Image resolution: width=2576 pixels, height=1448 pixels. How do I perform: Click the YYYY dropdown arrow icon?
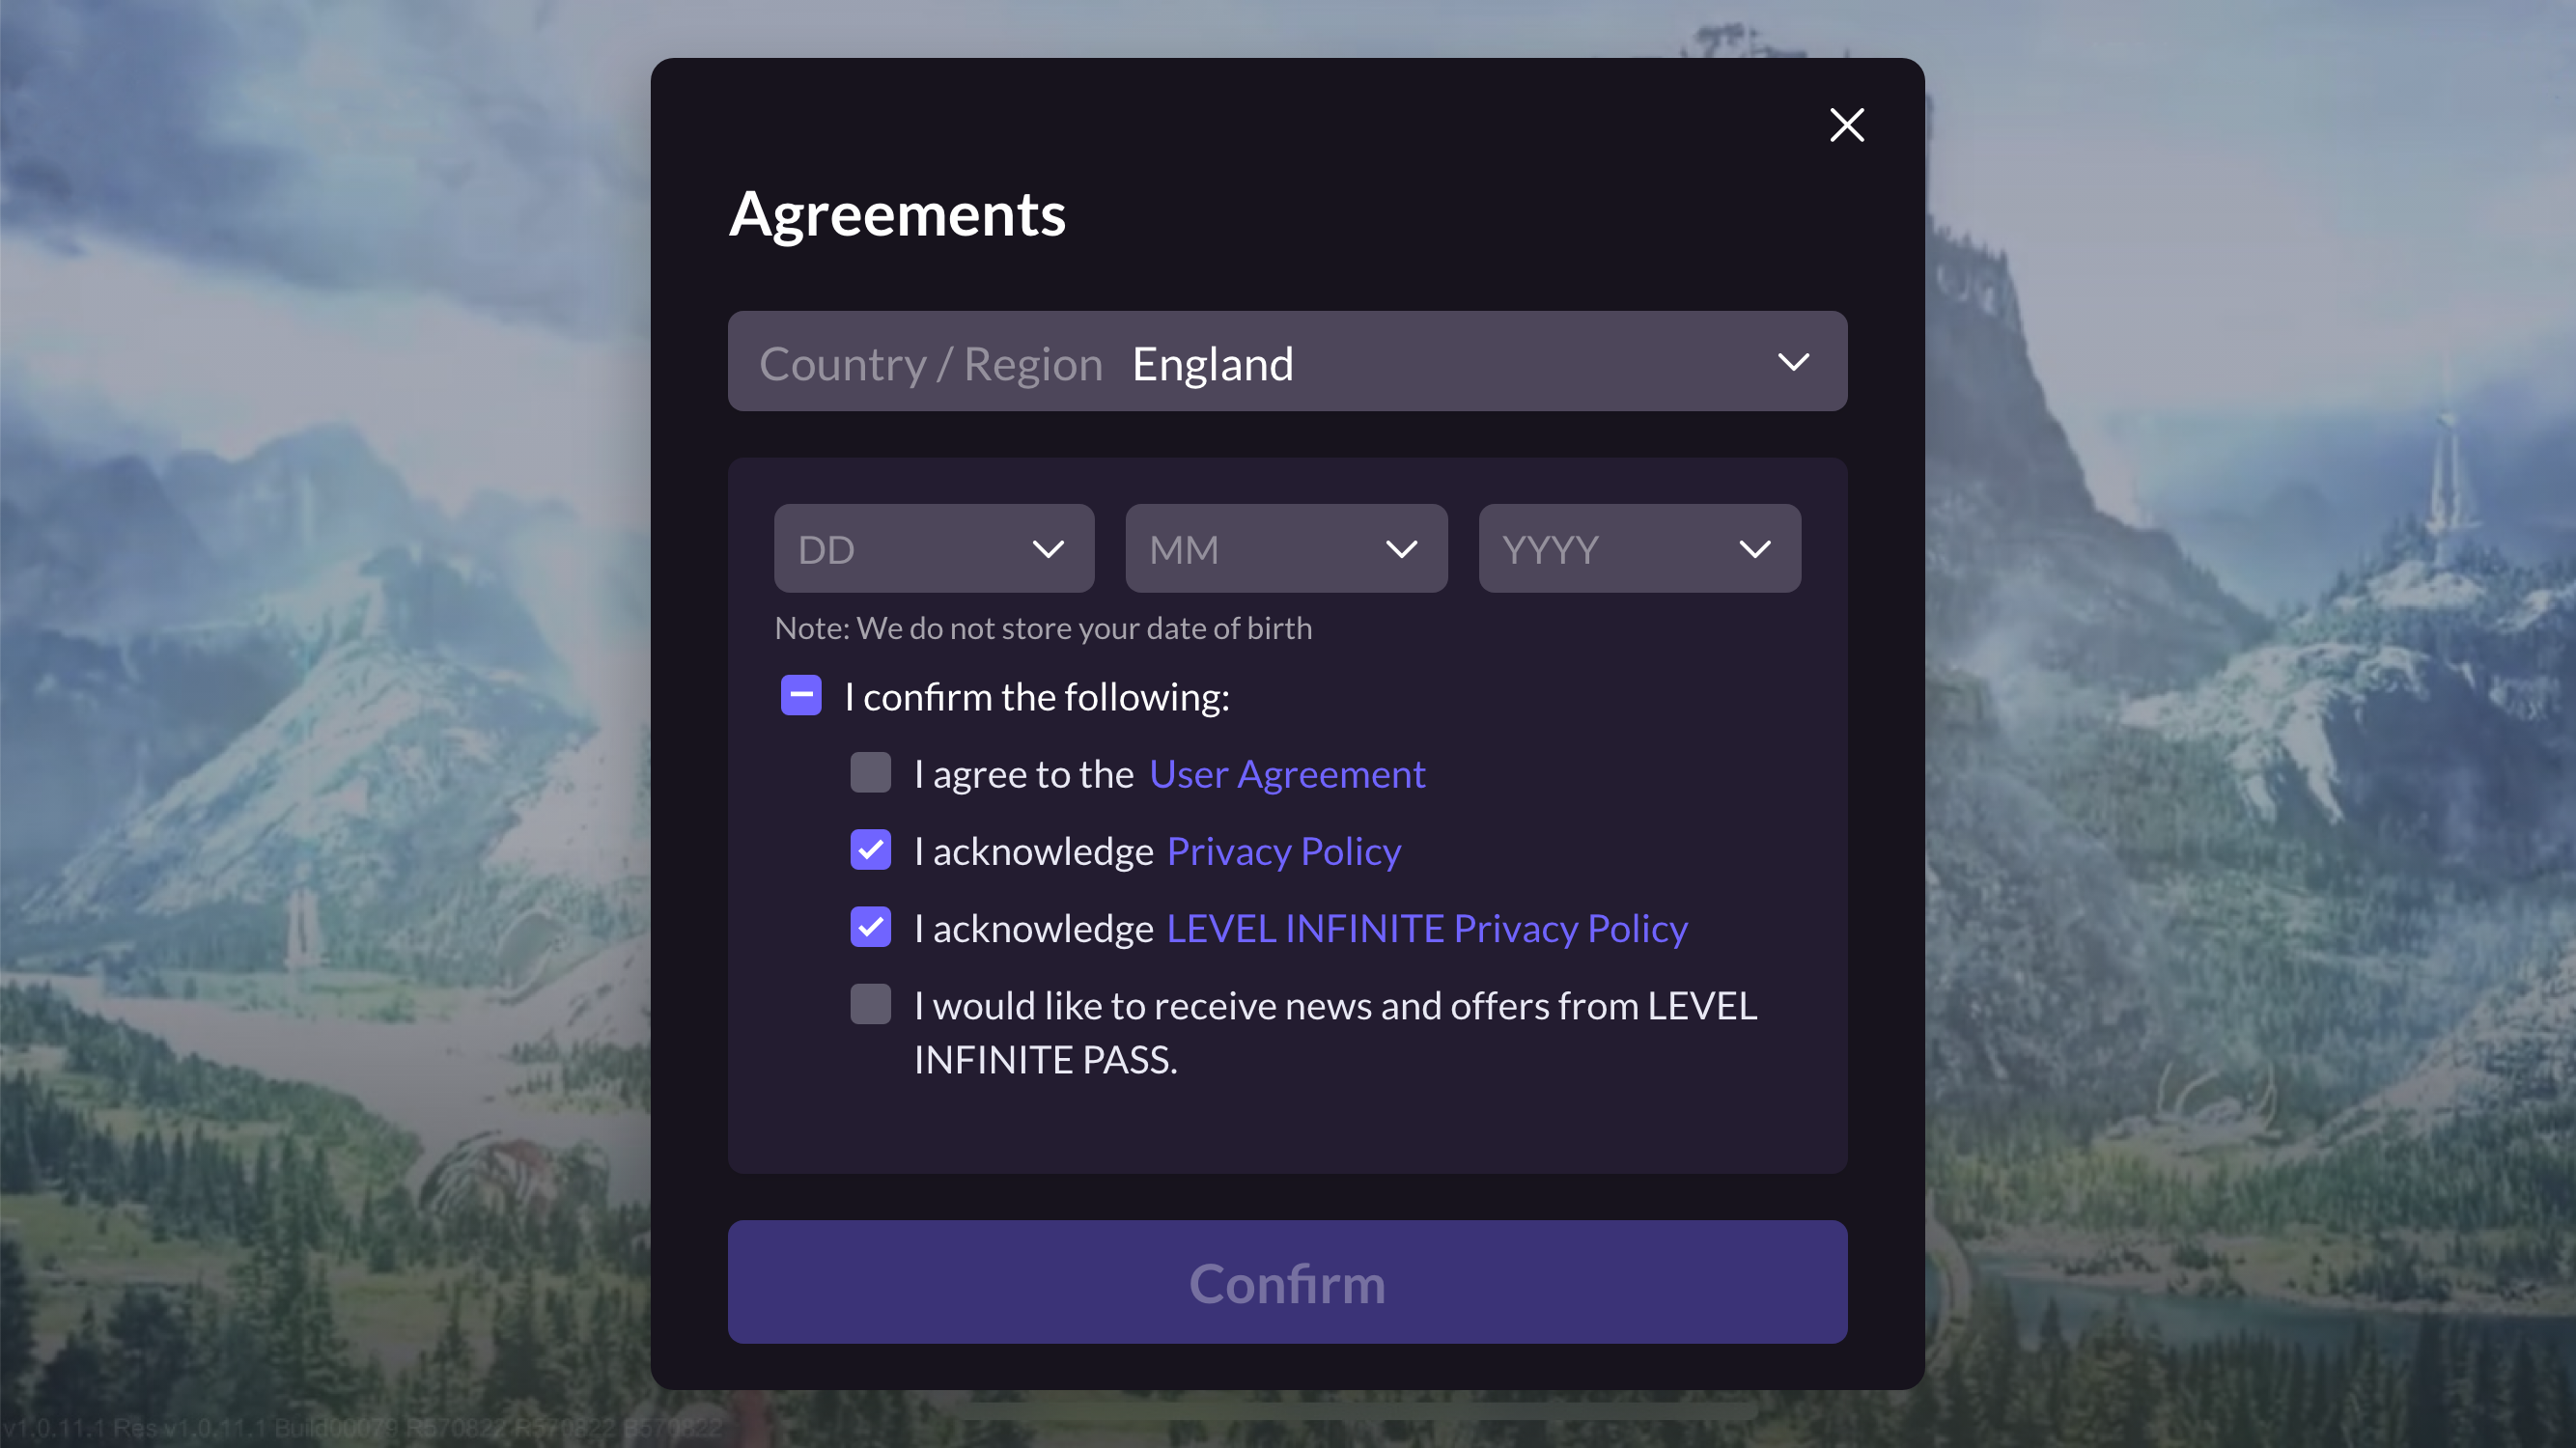(1755, 548)
